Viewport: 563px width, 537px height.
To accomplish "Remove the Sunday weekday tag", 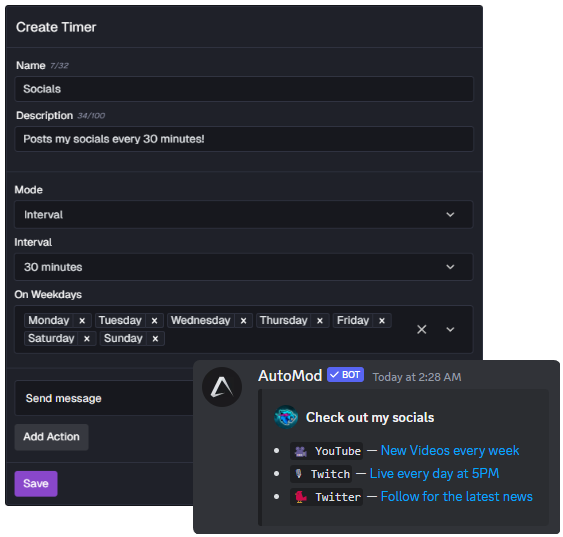I will click(x=155, y=338).
